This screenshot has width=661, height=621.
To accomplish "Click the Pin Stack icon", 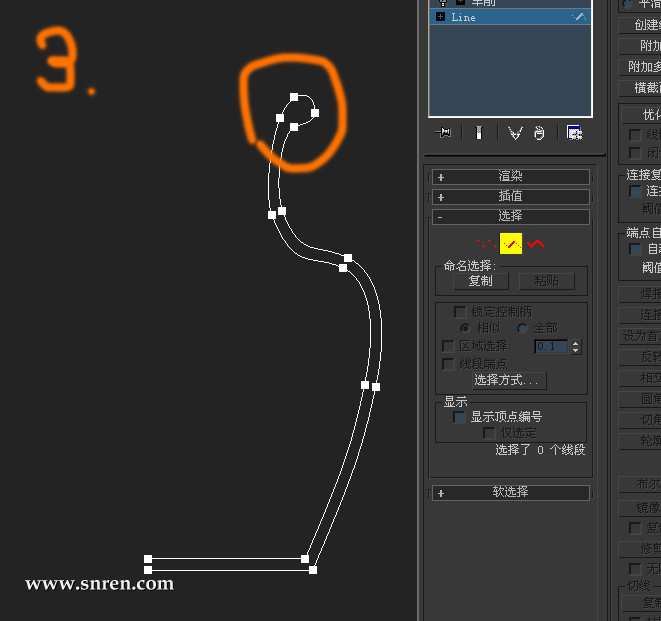I will (443, 133).
